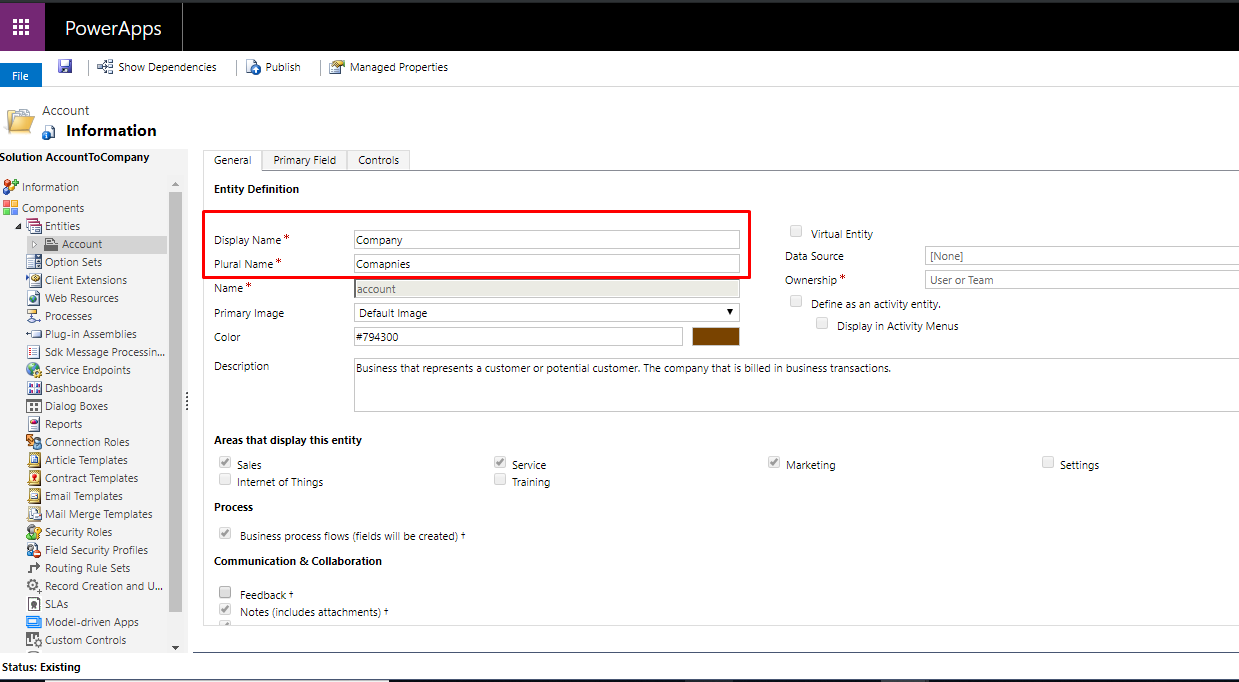Click Show Dependencies button label
Image resolution: width=1239 pixels, height=682 pixels.
pos(167,67)
